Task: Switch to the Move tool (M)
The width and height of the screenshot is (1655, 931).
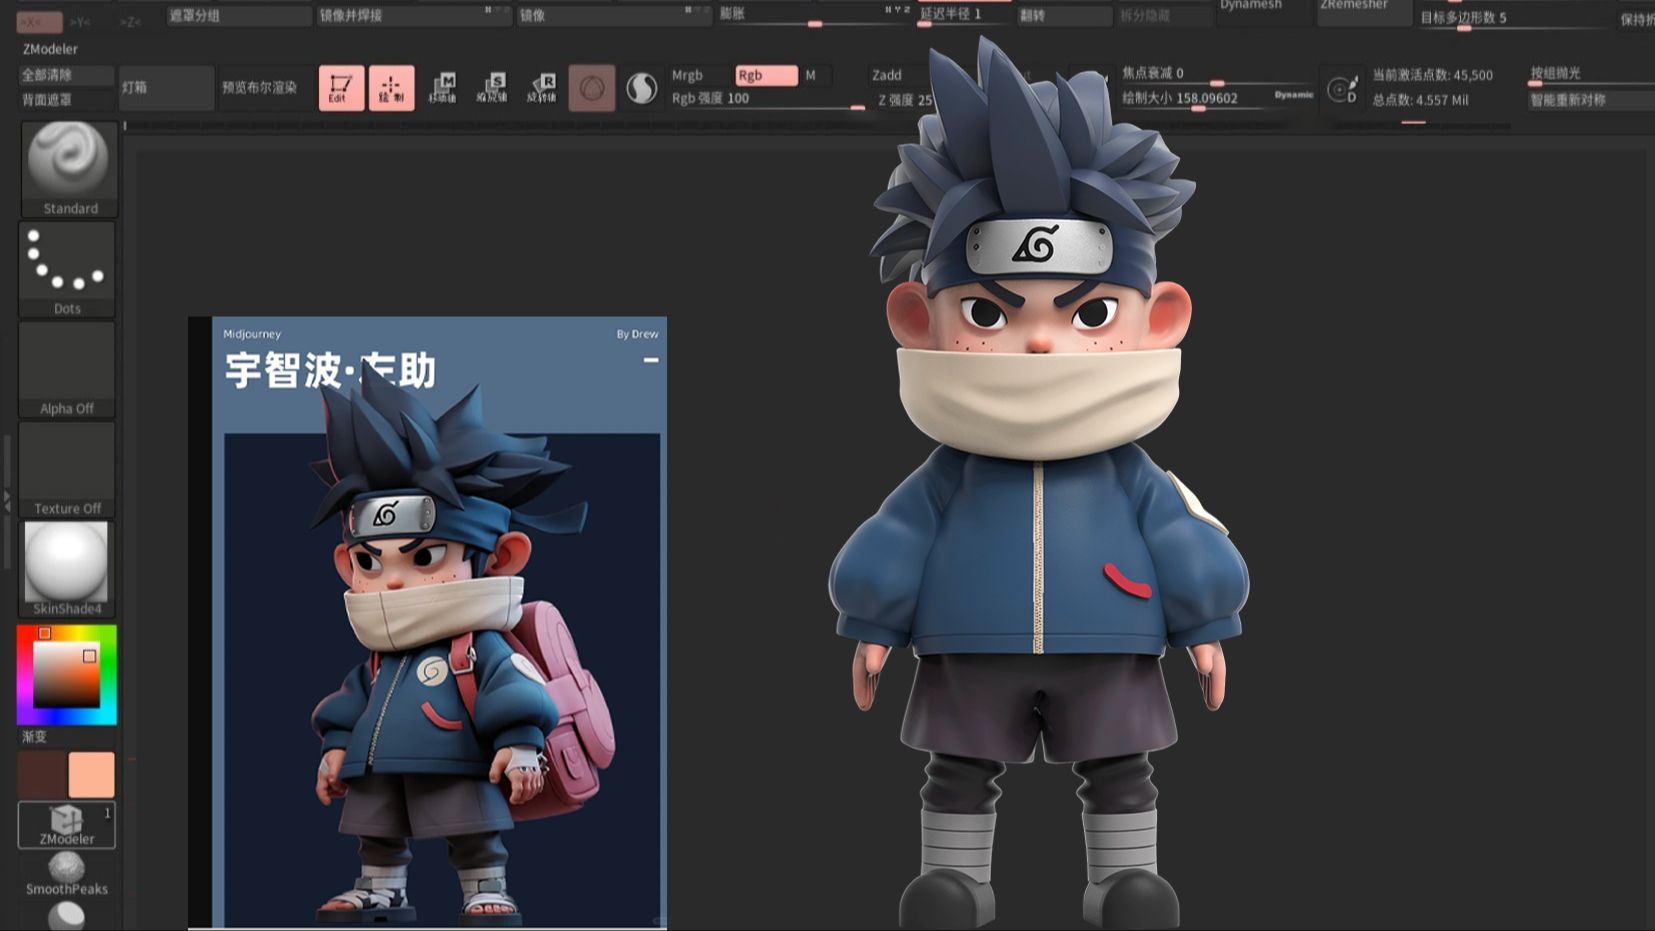Action: 442,88
